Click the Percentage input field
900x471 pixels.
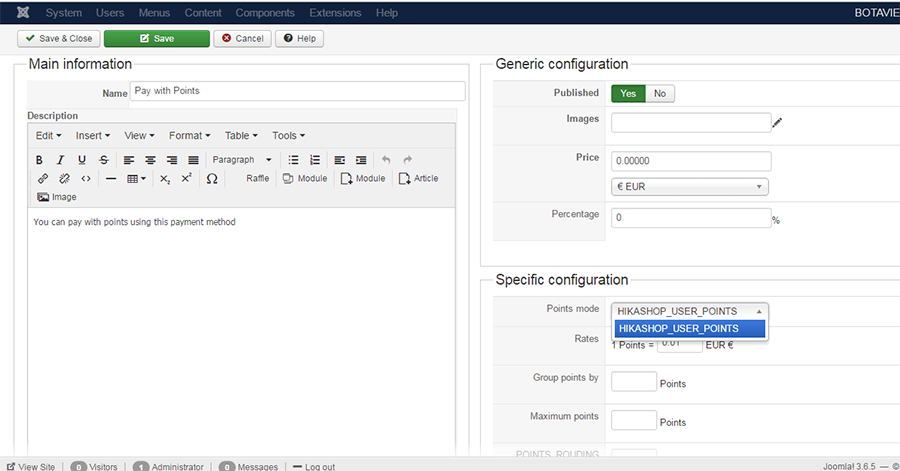[x=691, y=218]
